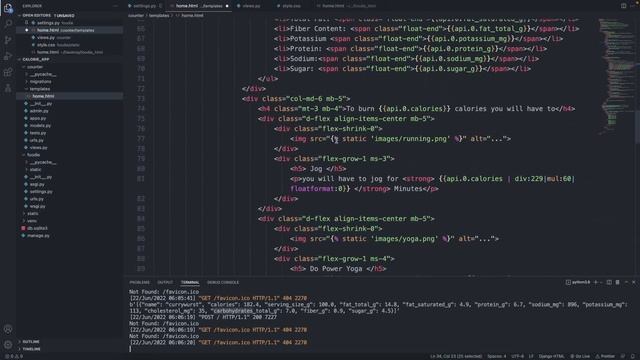Click the Django HTML language mode
The width and height of the screenshot is (640, 360).
point(551,356)
